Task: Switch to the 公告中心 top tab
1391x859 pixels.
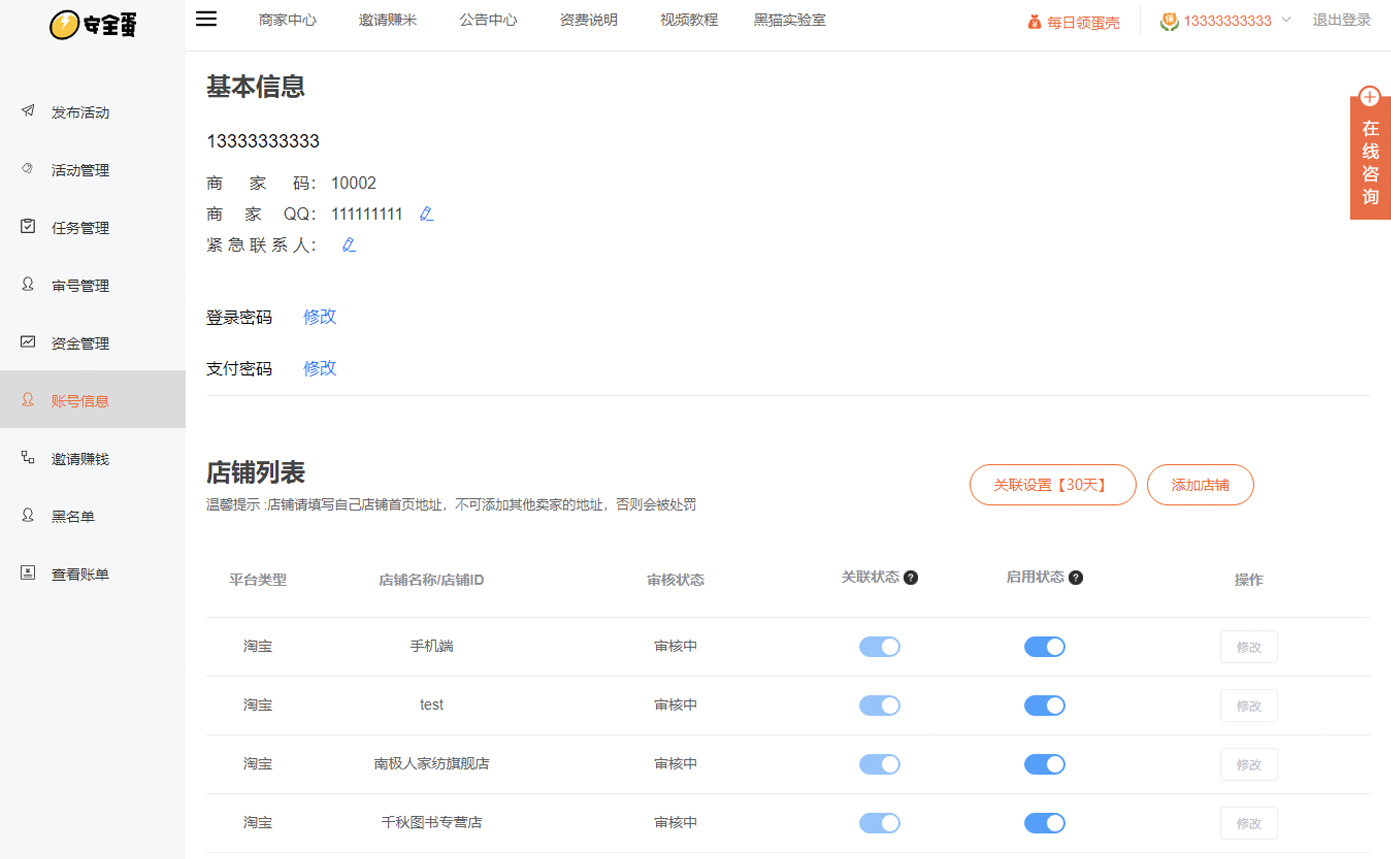Action: pos(488,20)
